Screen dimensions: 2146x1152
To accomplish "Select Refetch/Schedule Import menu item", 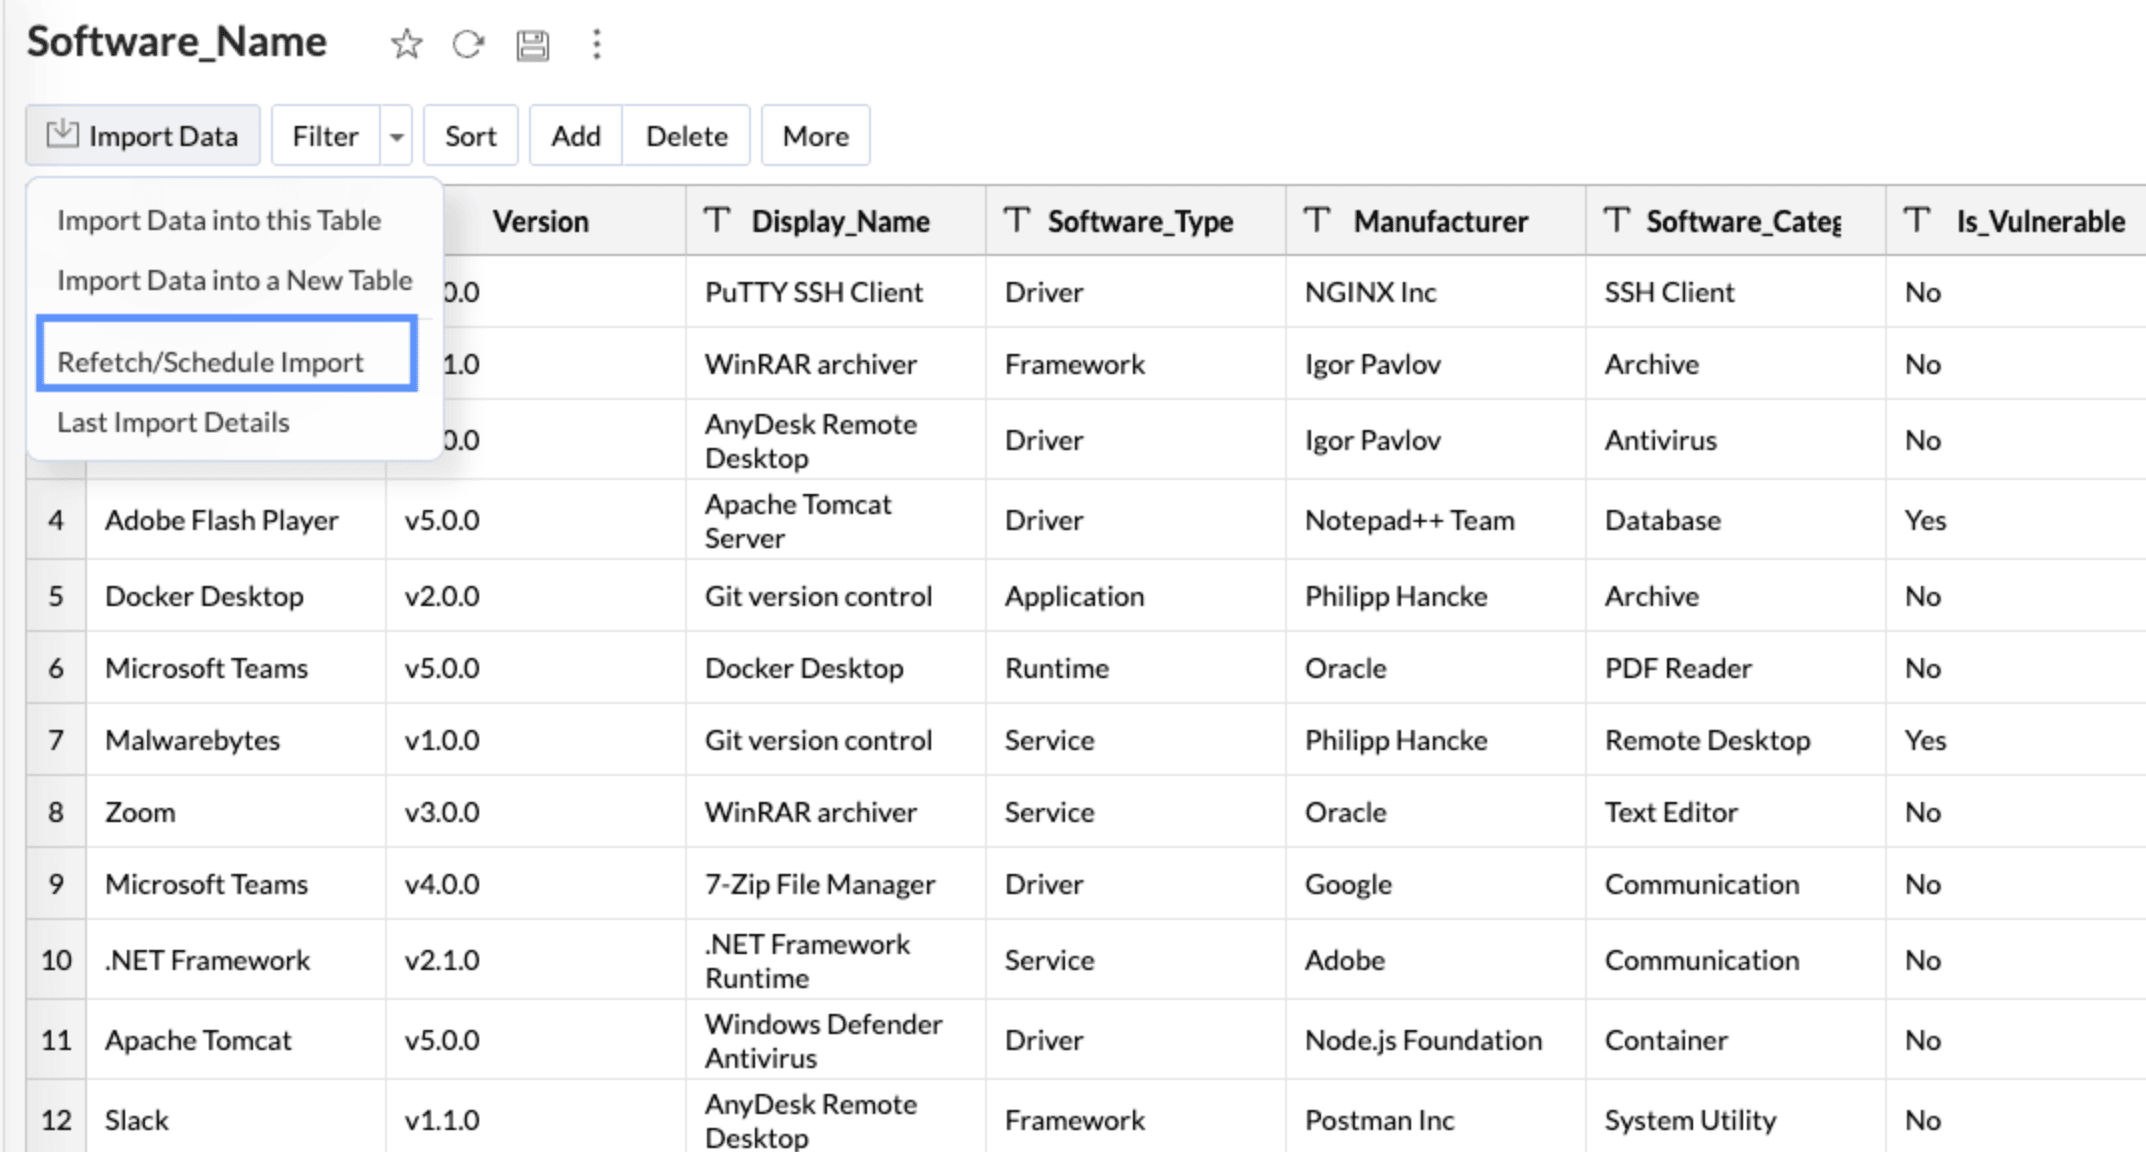I will pos(210,362).
